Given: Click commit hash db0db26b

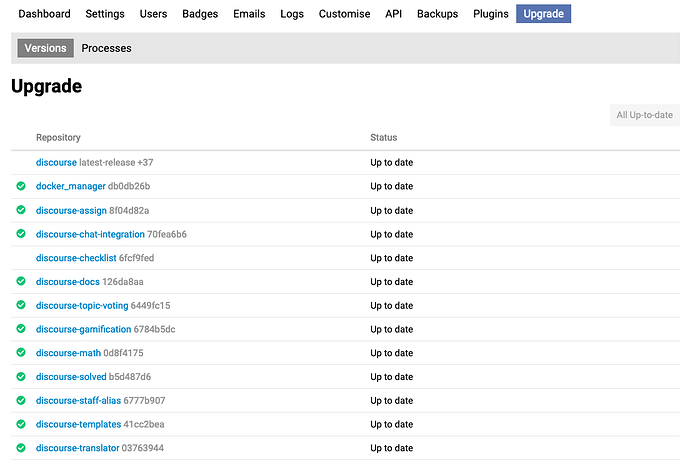Looking at the screenshot, I should click(129, 186).
